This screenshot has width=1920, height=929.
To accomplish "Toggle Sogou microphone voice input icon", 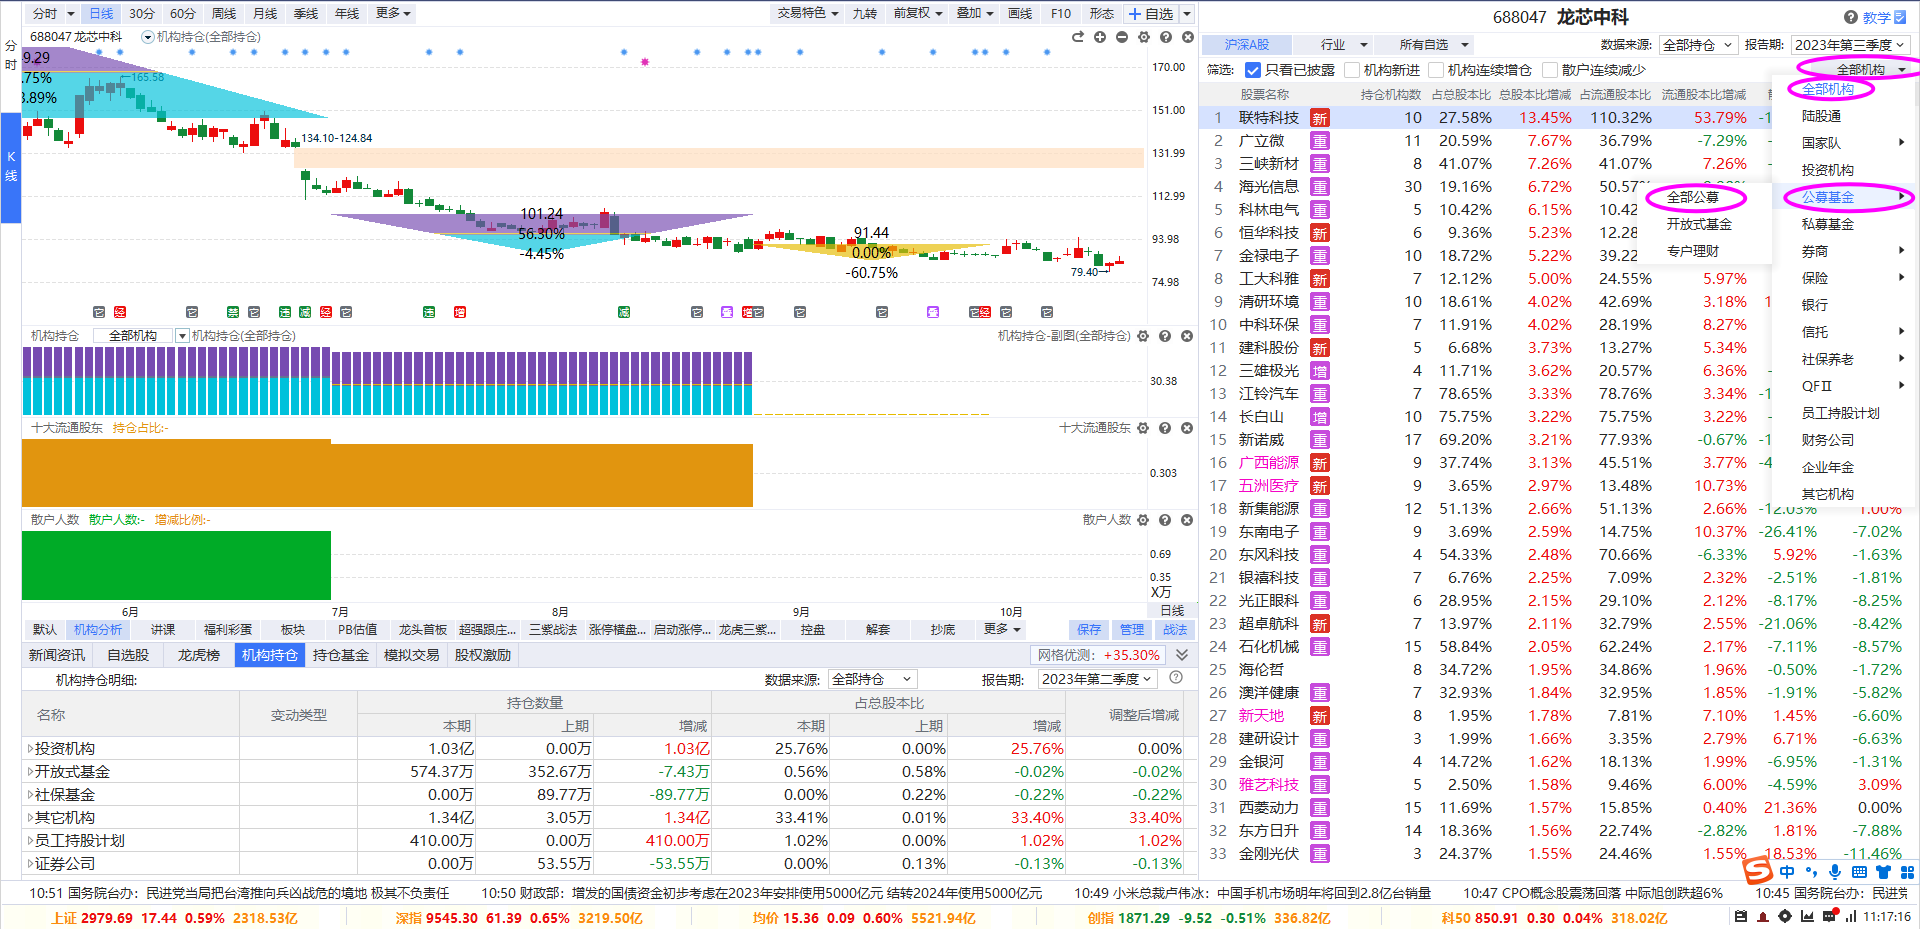I will tap(1835, 872).
